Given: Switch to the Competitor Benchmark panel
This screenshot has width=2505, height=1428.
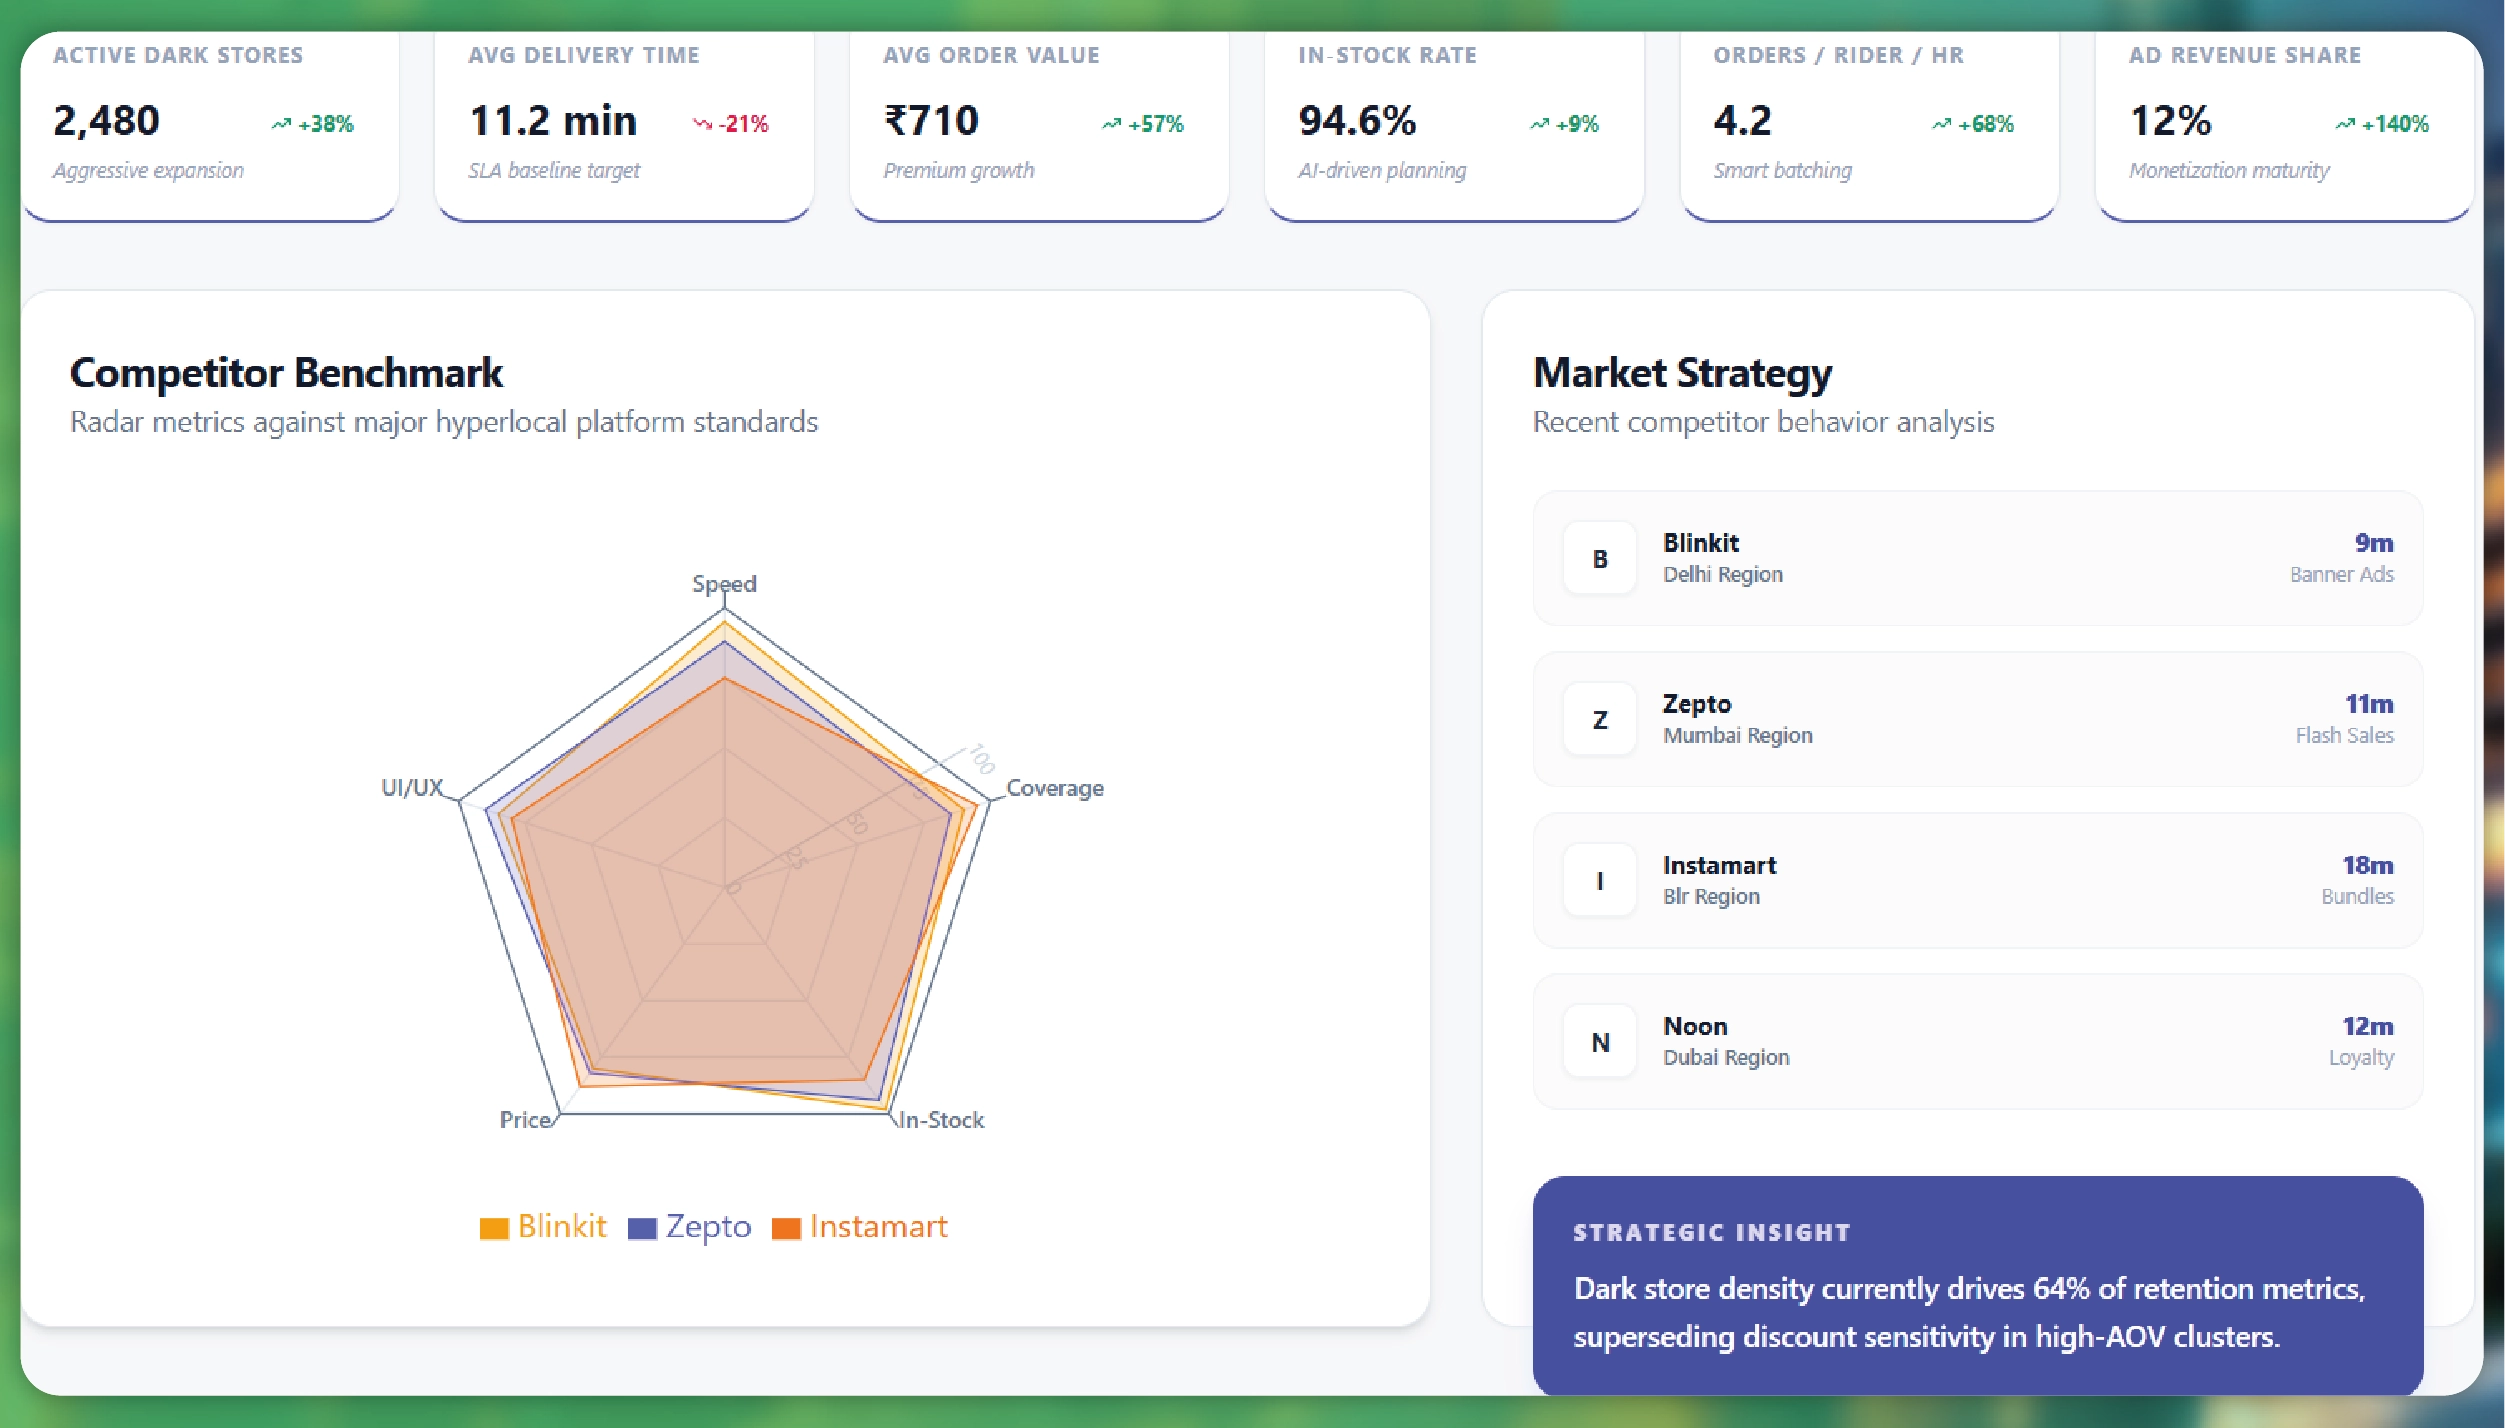Looking at the screenshot, I should pos(287,372).
